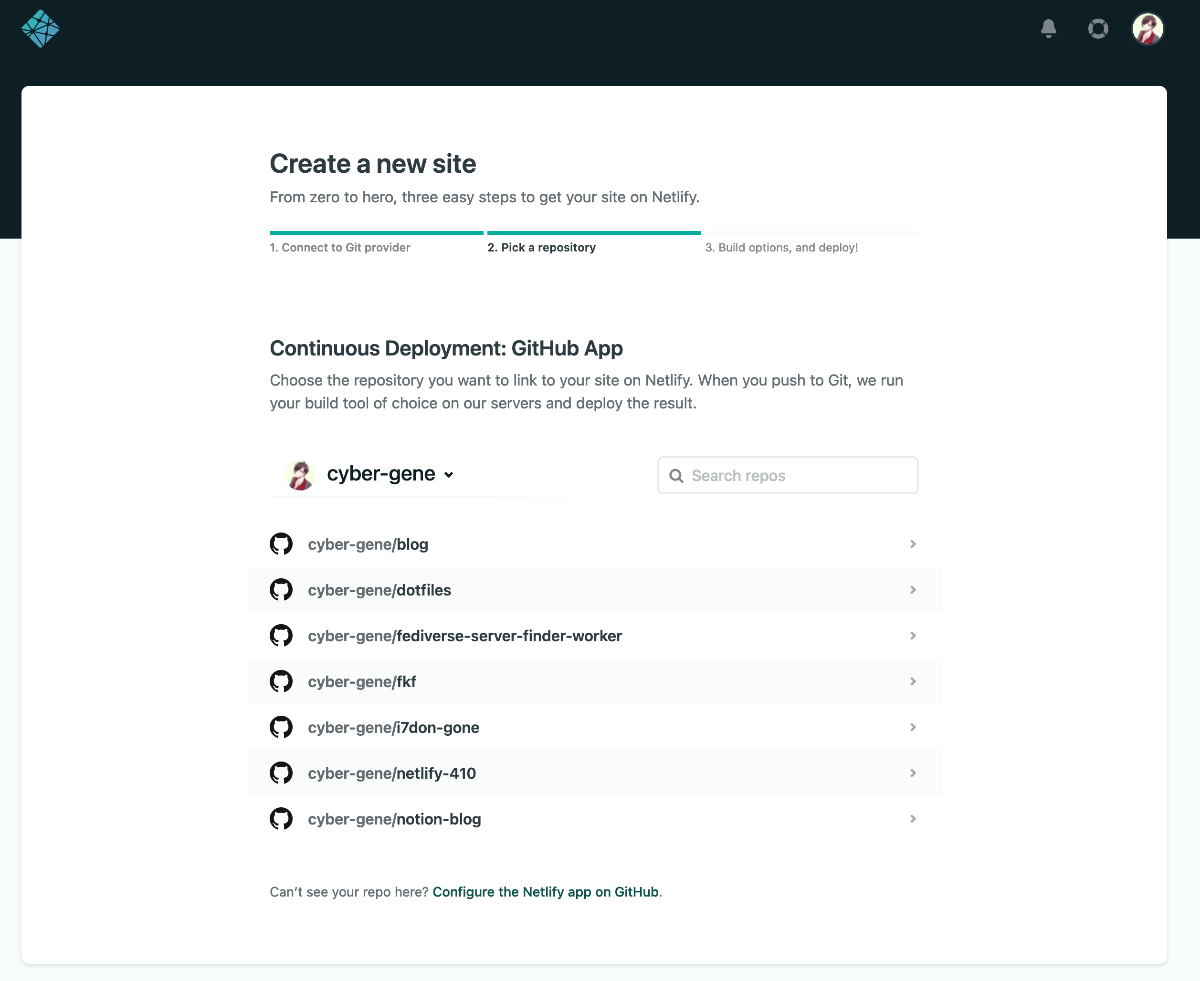Open the cyber-gene account dropdown

click(448, 474)
